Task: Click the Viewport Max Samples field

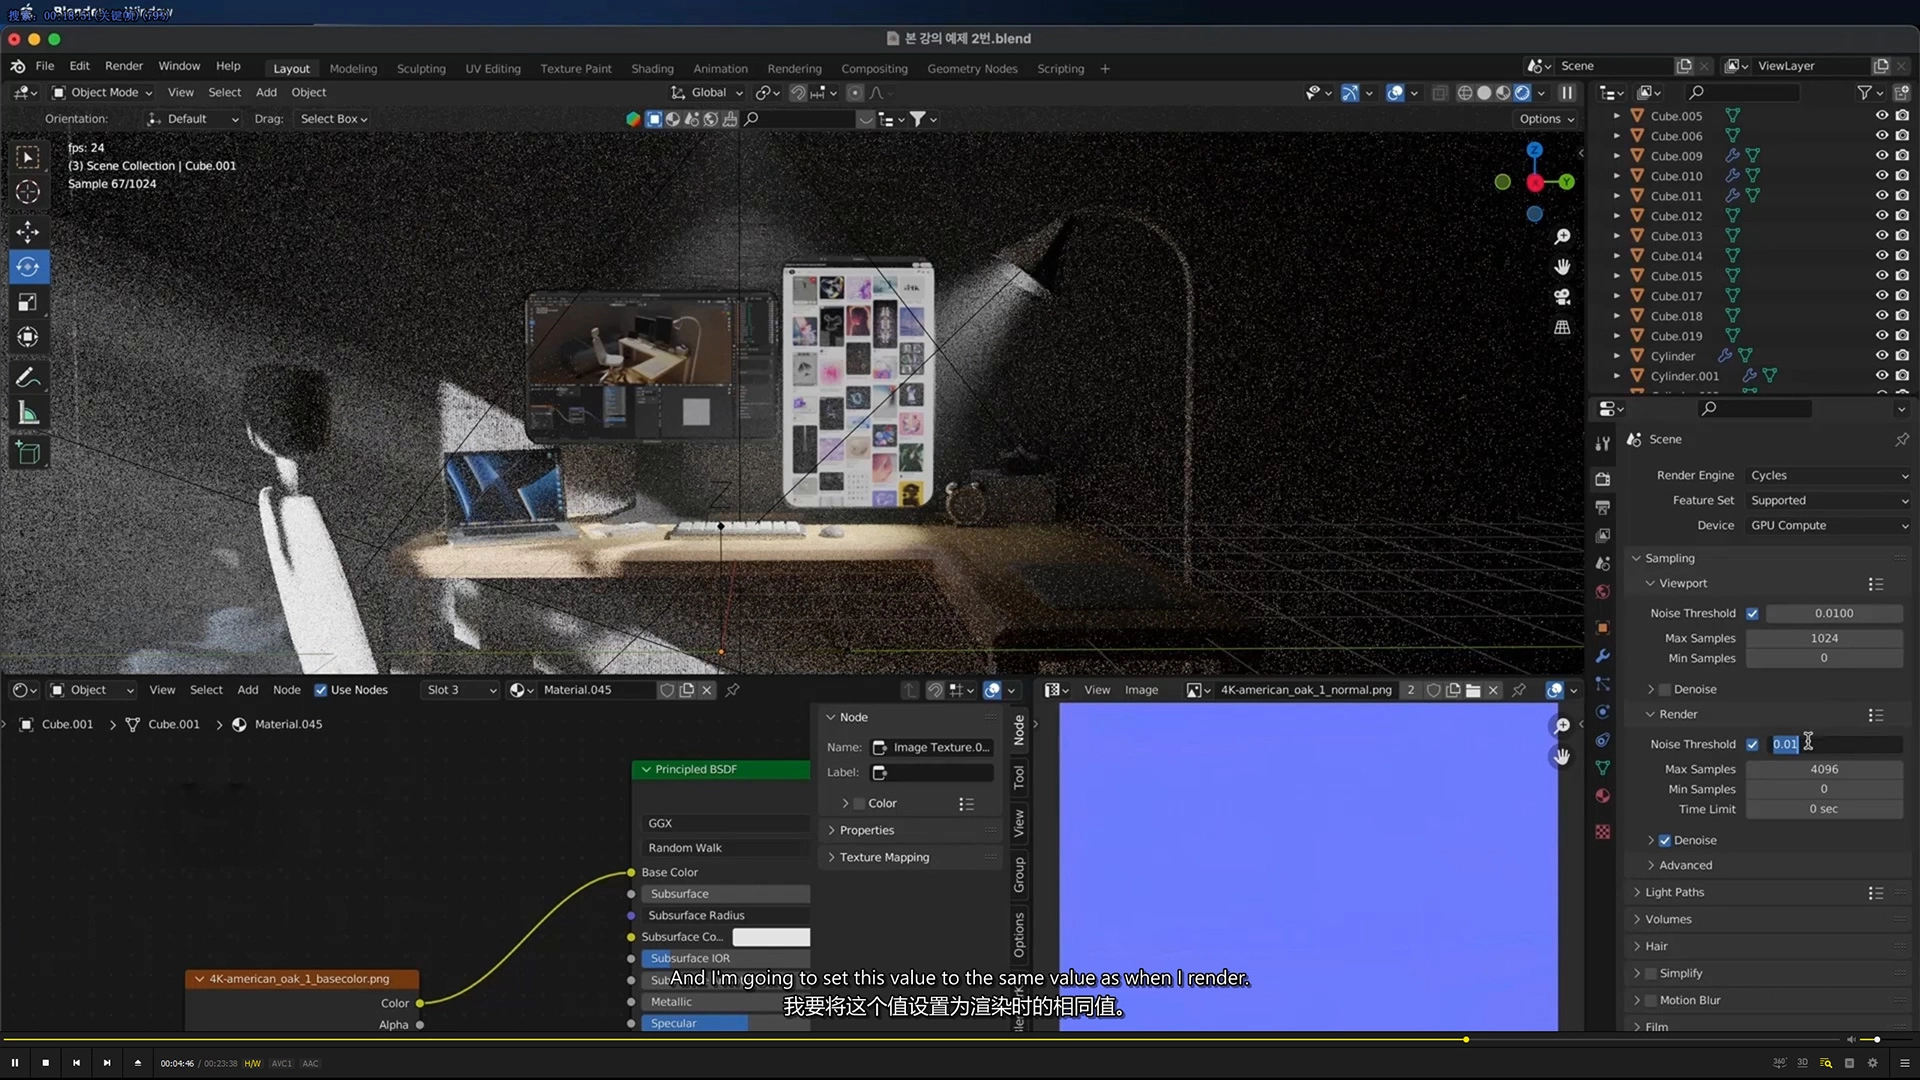Action: point(1823,638)
